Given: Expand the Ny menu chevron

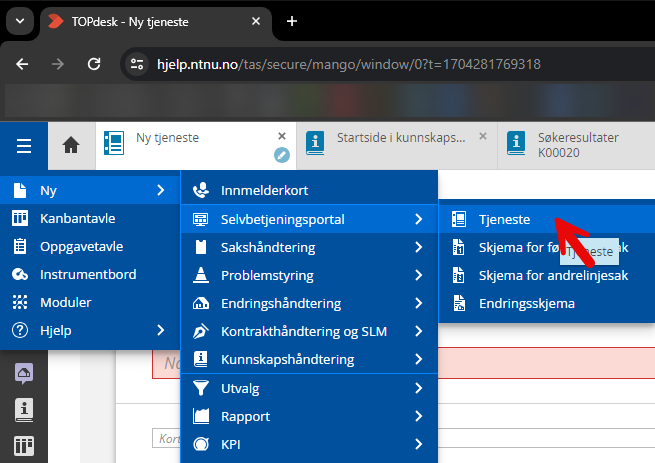Looking at the screenshot, I should [161, 190].
